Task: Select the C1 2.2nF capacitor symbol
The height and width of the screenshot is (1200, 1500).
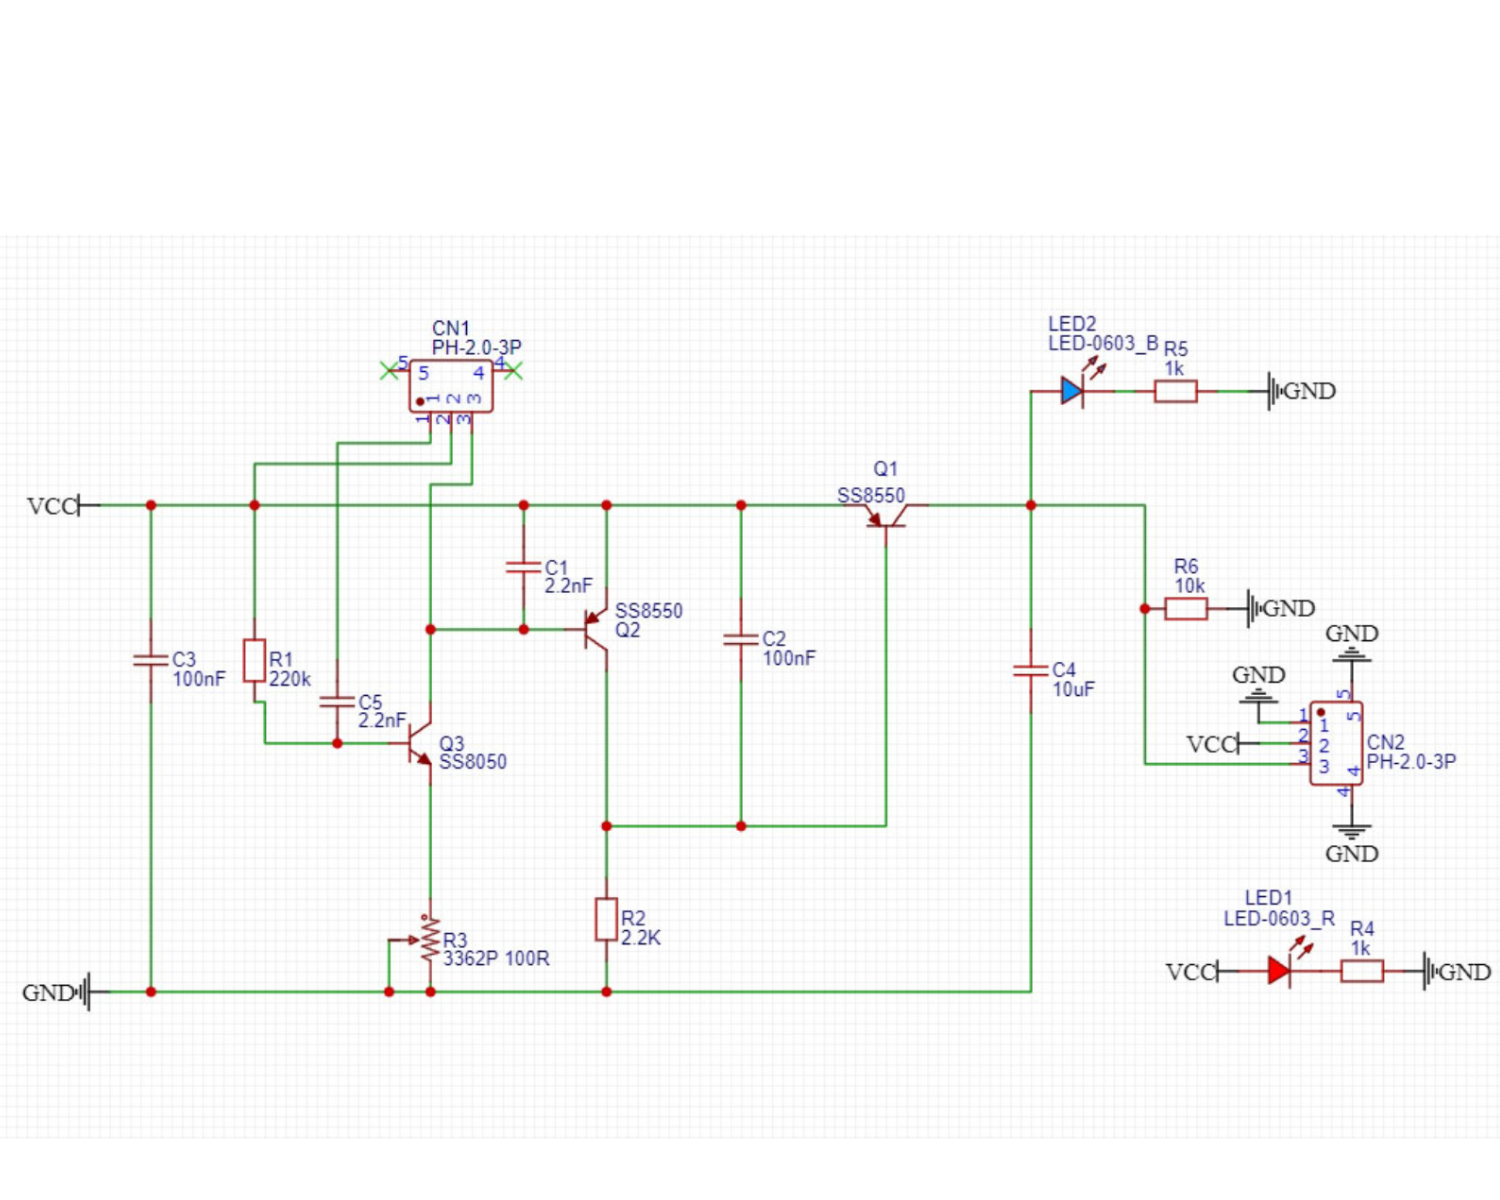Action: pos(523,567)
